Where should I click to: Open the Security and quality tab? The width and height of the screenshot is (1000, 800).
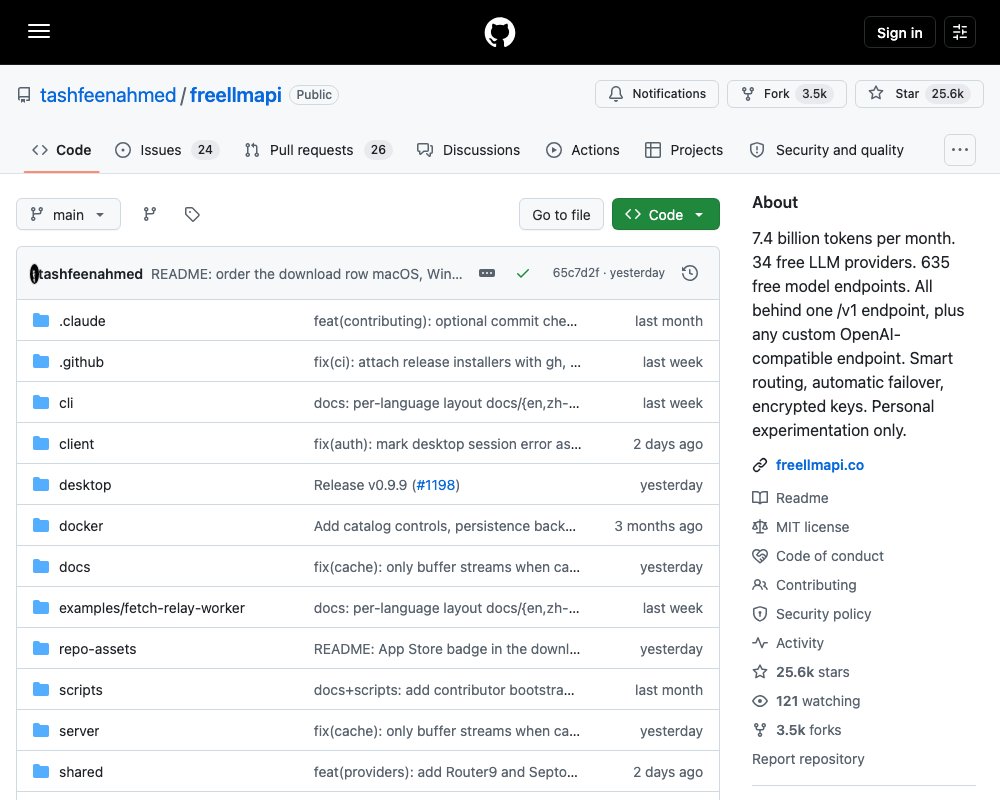pos(826,150)
